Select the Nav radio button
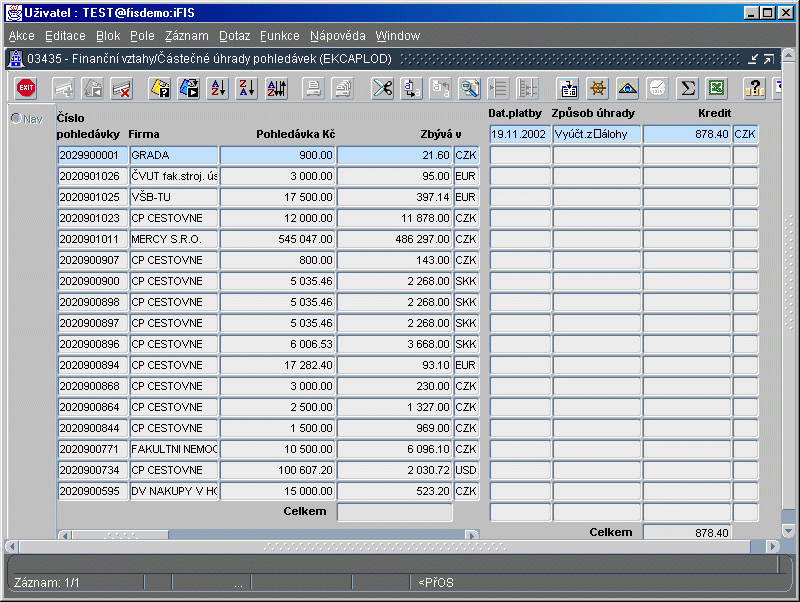 [x=16, y=119]
